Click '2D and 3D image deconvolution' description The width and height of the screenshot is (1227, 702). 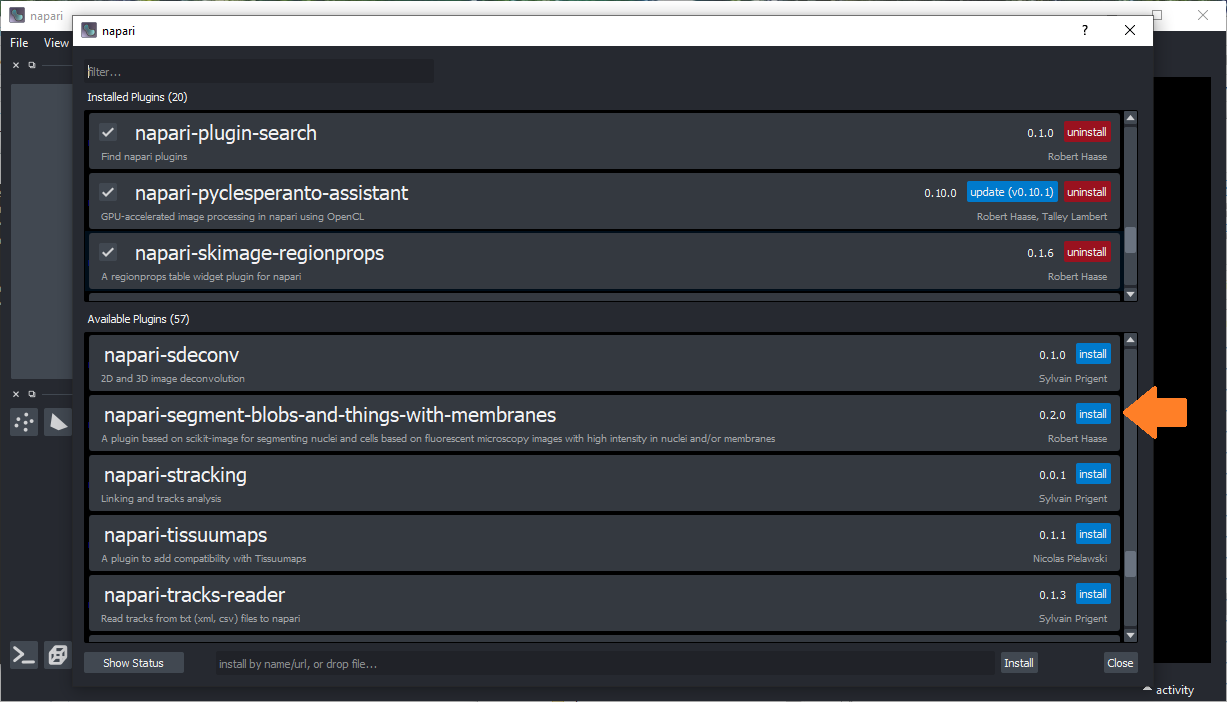pyautogui.click(x=173, y=379)
